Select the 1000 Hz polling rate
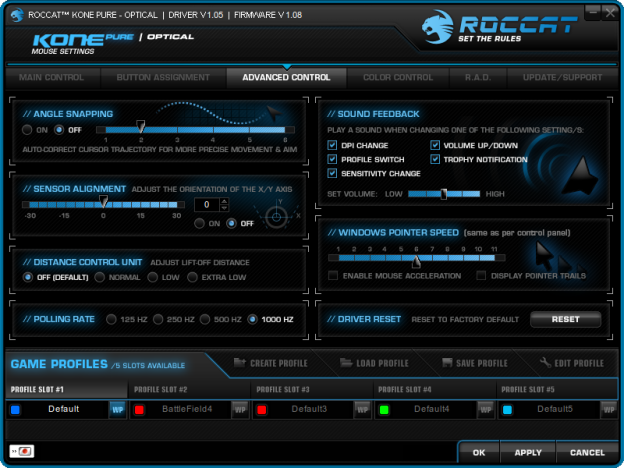The width and height of the screenshot is (624, 468). pos(252,319)
